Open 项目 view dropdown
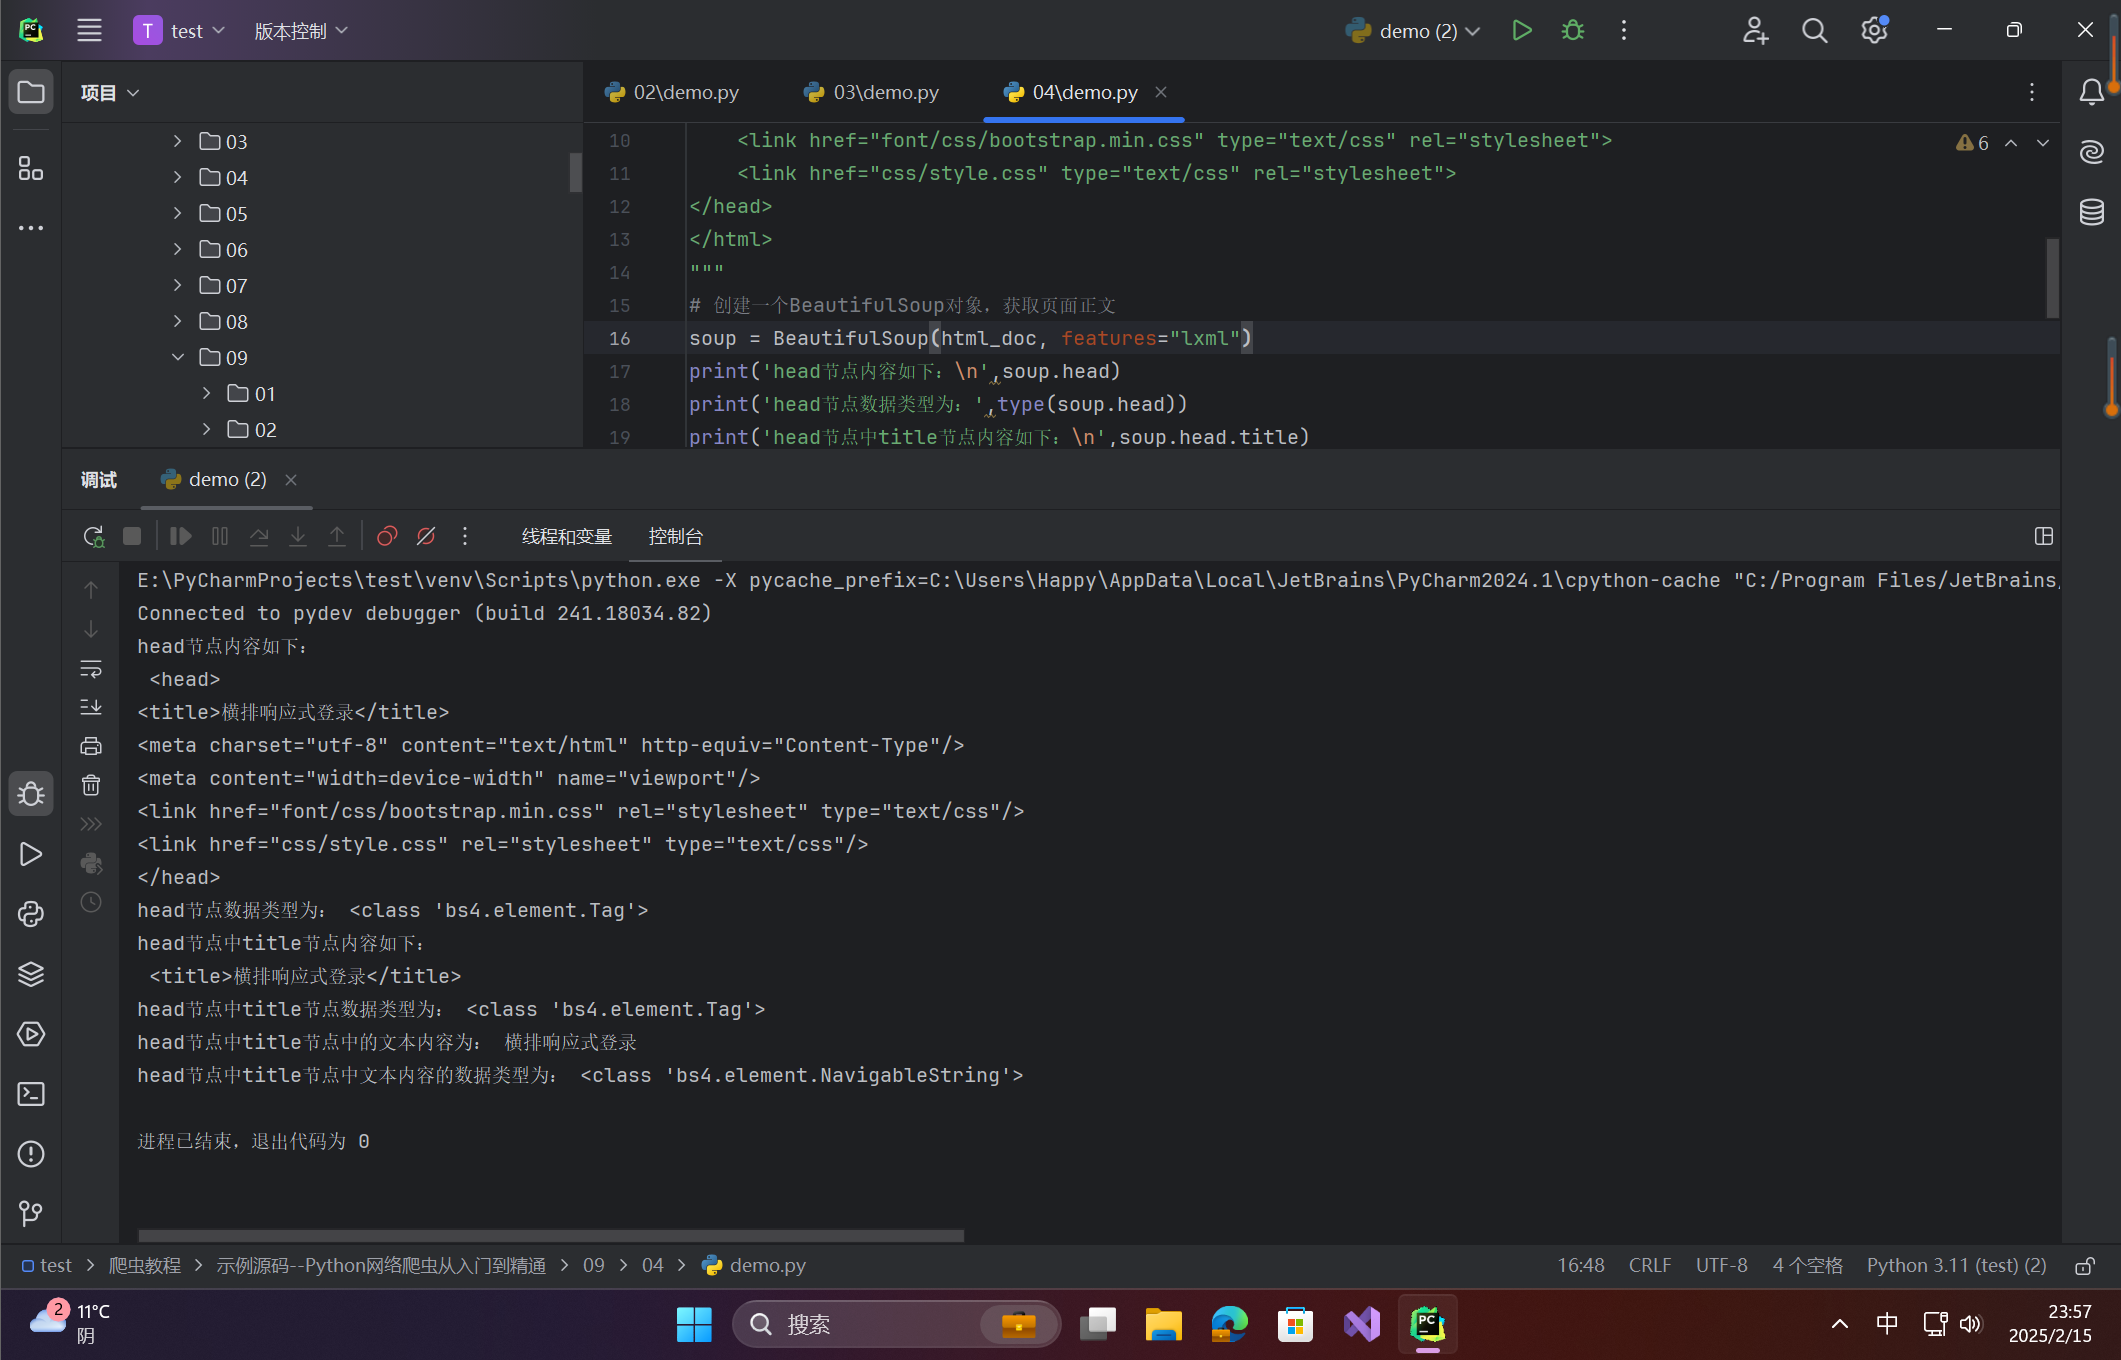The height and width of the screenshot is (1360, 2121). (110, 93)
